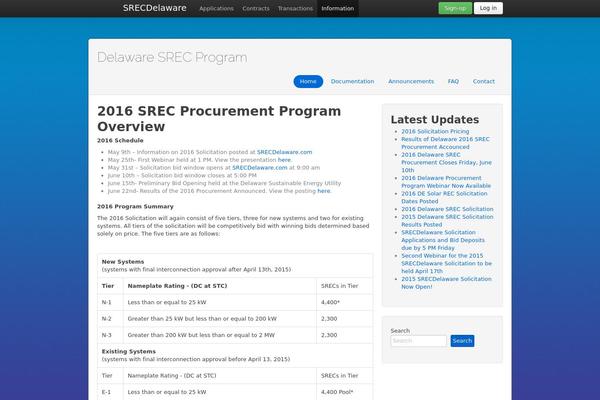Screen dimensions: 600x400
Task: Focus the Search text field
Action: 418,341
